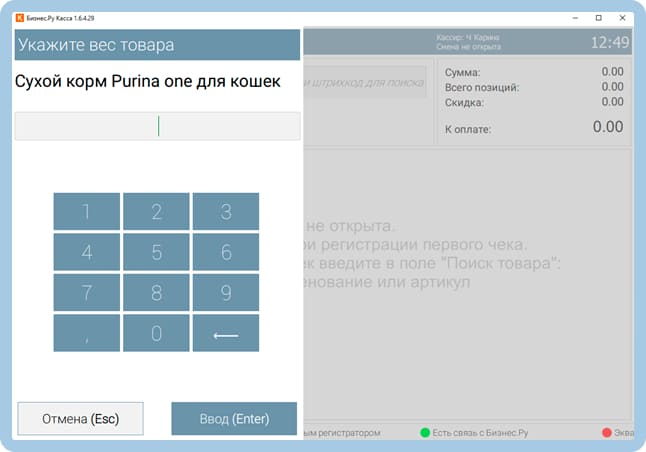Click the Бизнес.Ру Касса app icon in title bar
This screenshot has width=646, height=452.
[19, 18]
